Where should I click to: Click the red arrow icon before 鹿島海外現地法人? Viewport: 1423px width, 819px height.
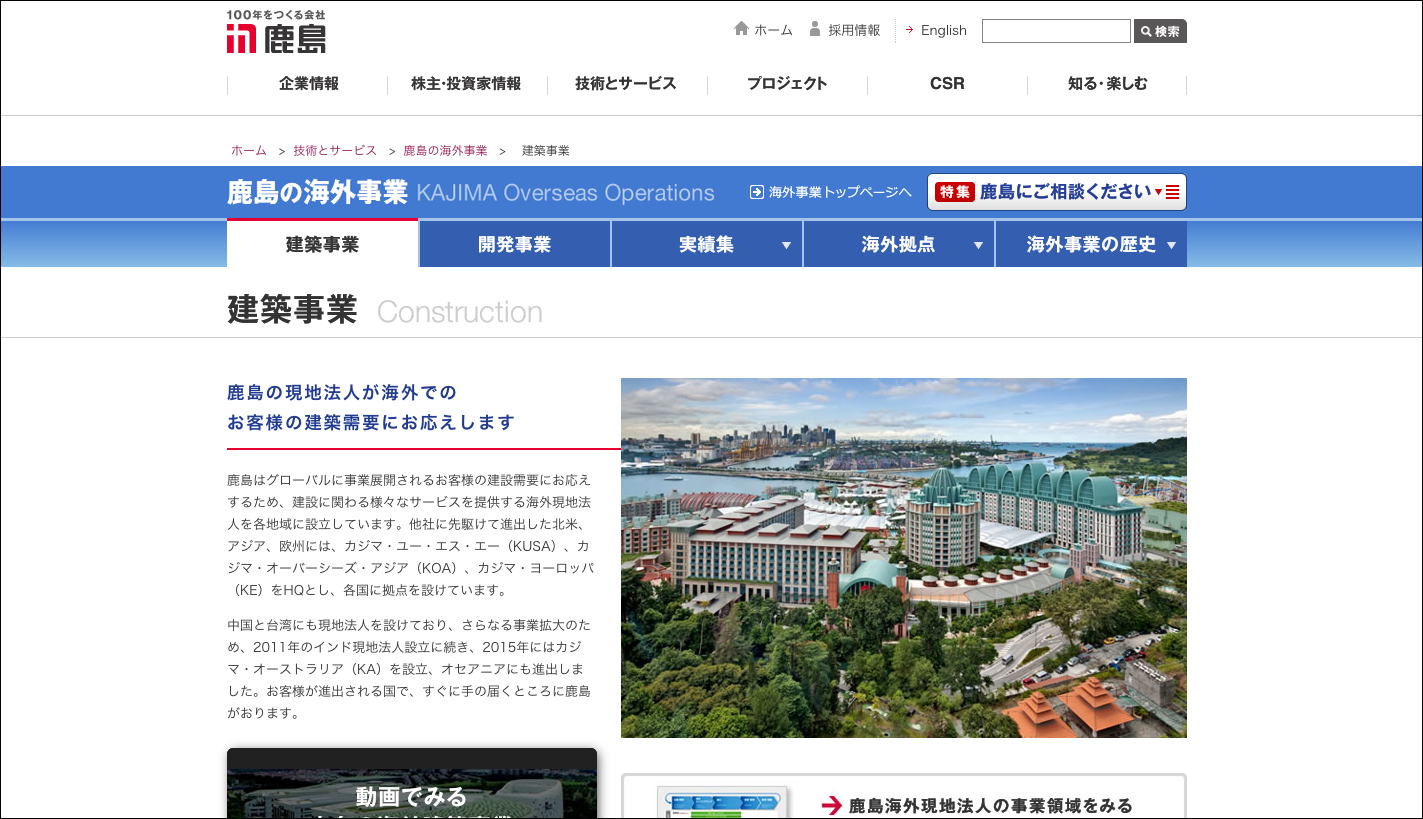[x=832, y=806]
